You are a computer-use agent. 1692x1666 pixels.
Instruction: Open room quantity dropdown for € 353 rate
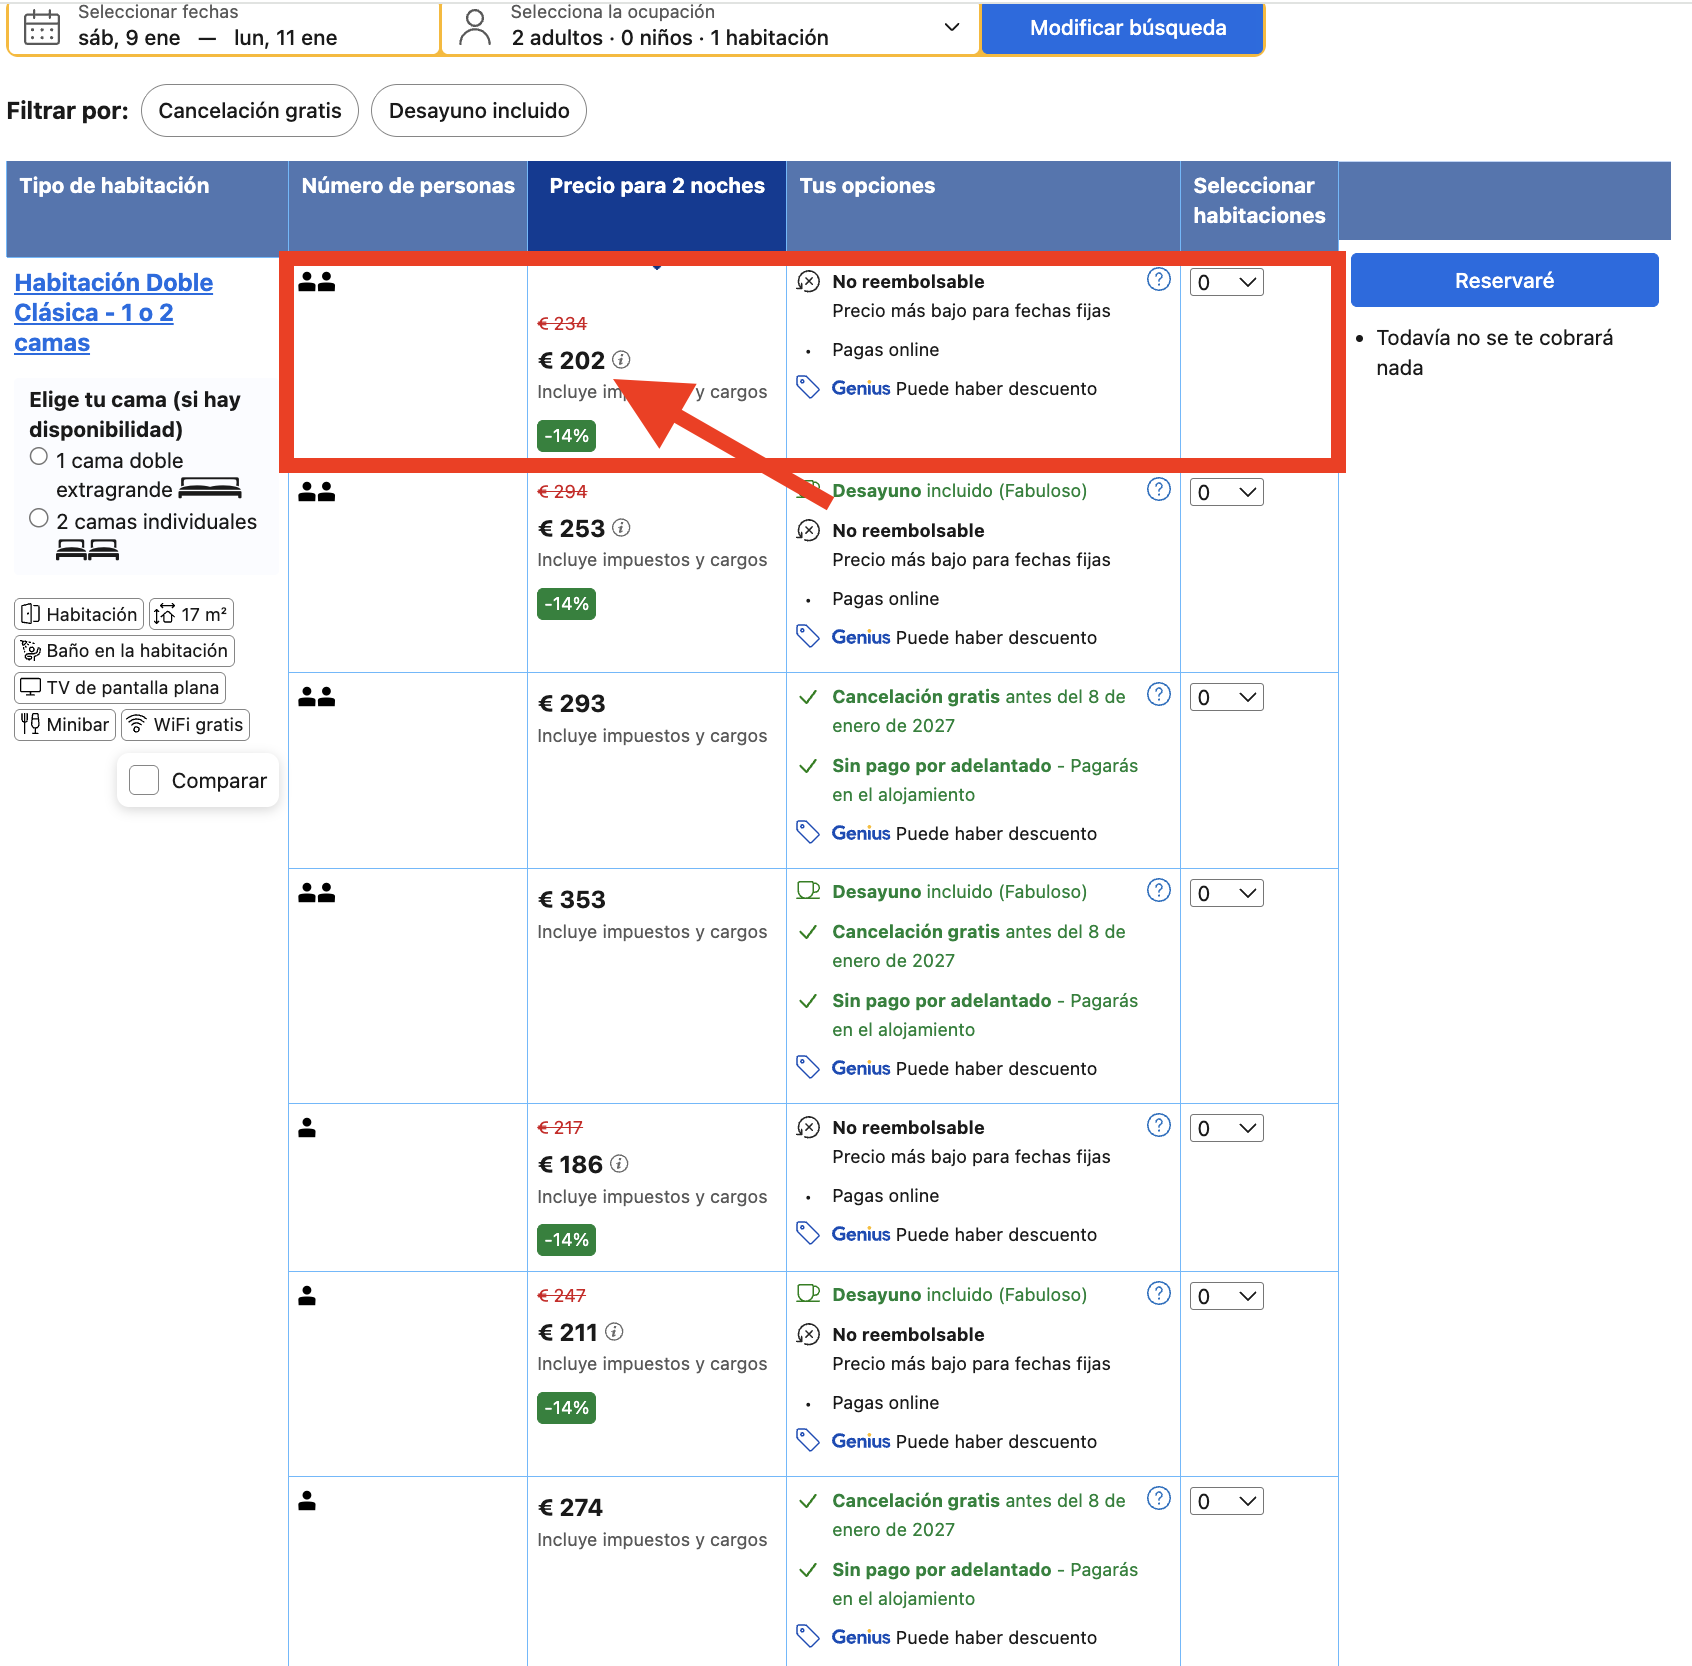(x=1227, y=893)
